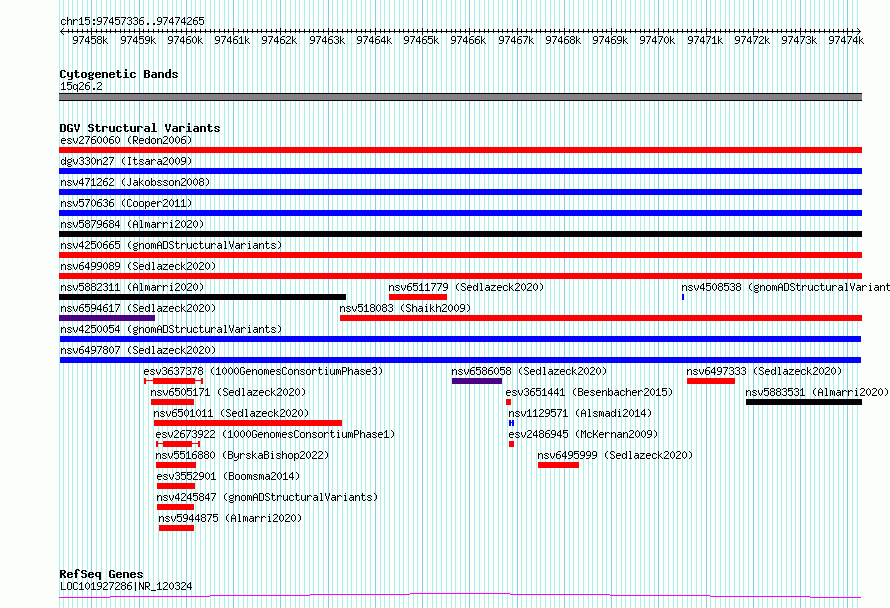Select nsv5516880 (ByrskaBishop2022) label
The height and width of the screenshot is (608, 890).
tap(242, 455)
